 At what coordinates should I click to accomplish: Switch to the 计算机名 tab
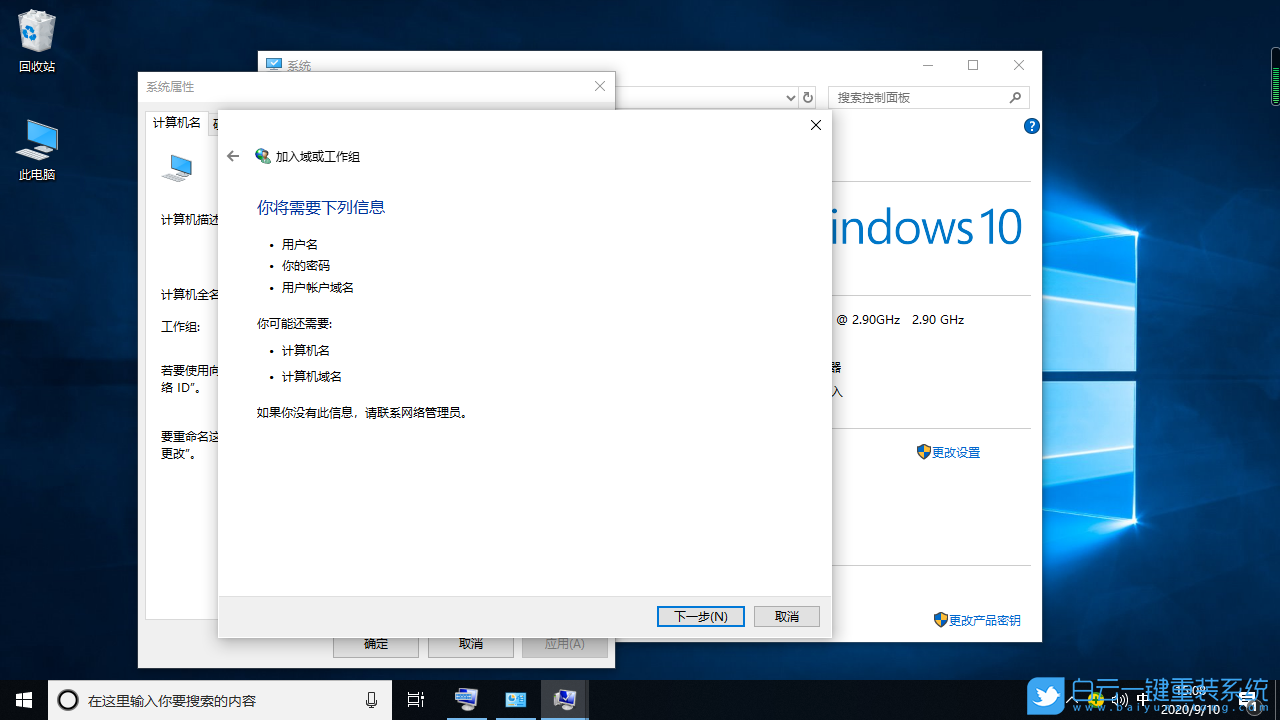click(176, 122)
